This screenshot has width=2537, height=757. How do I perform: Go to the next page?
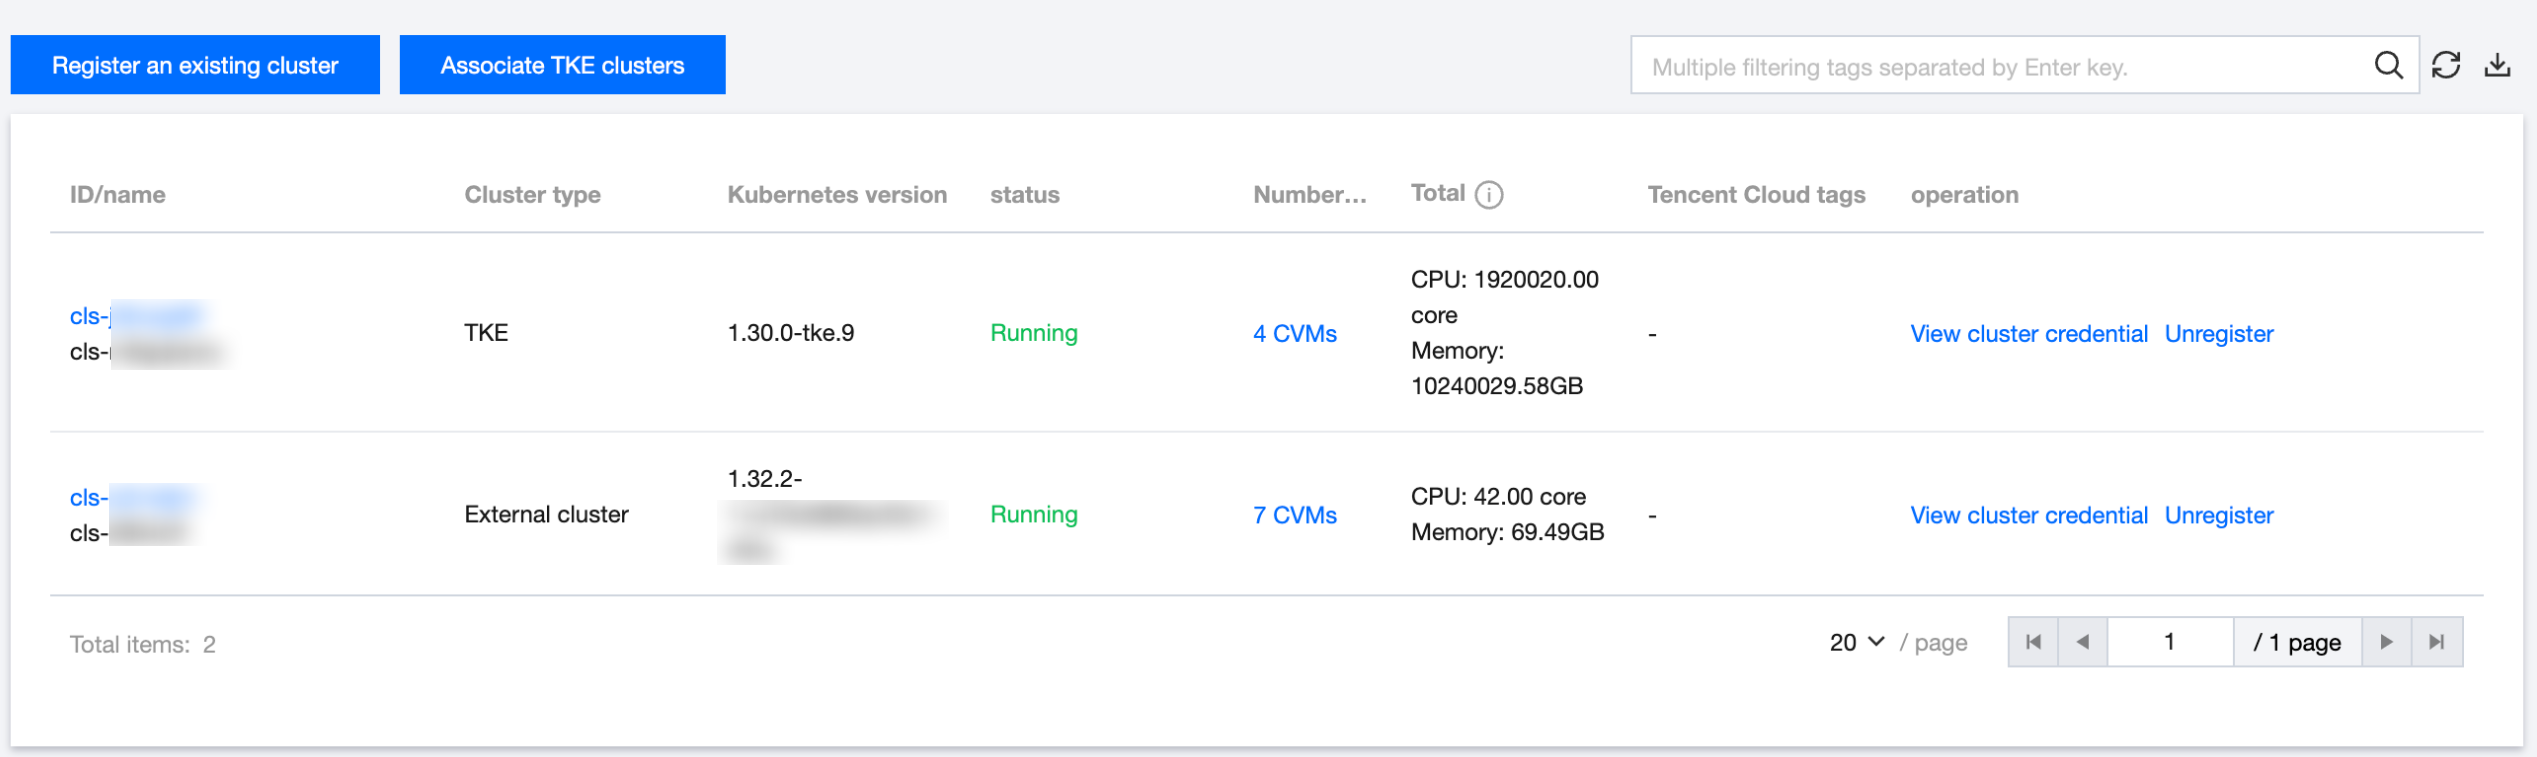(2387, 642)
